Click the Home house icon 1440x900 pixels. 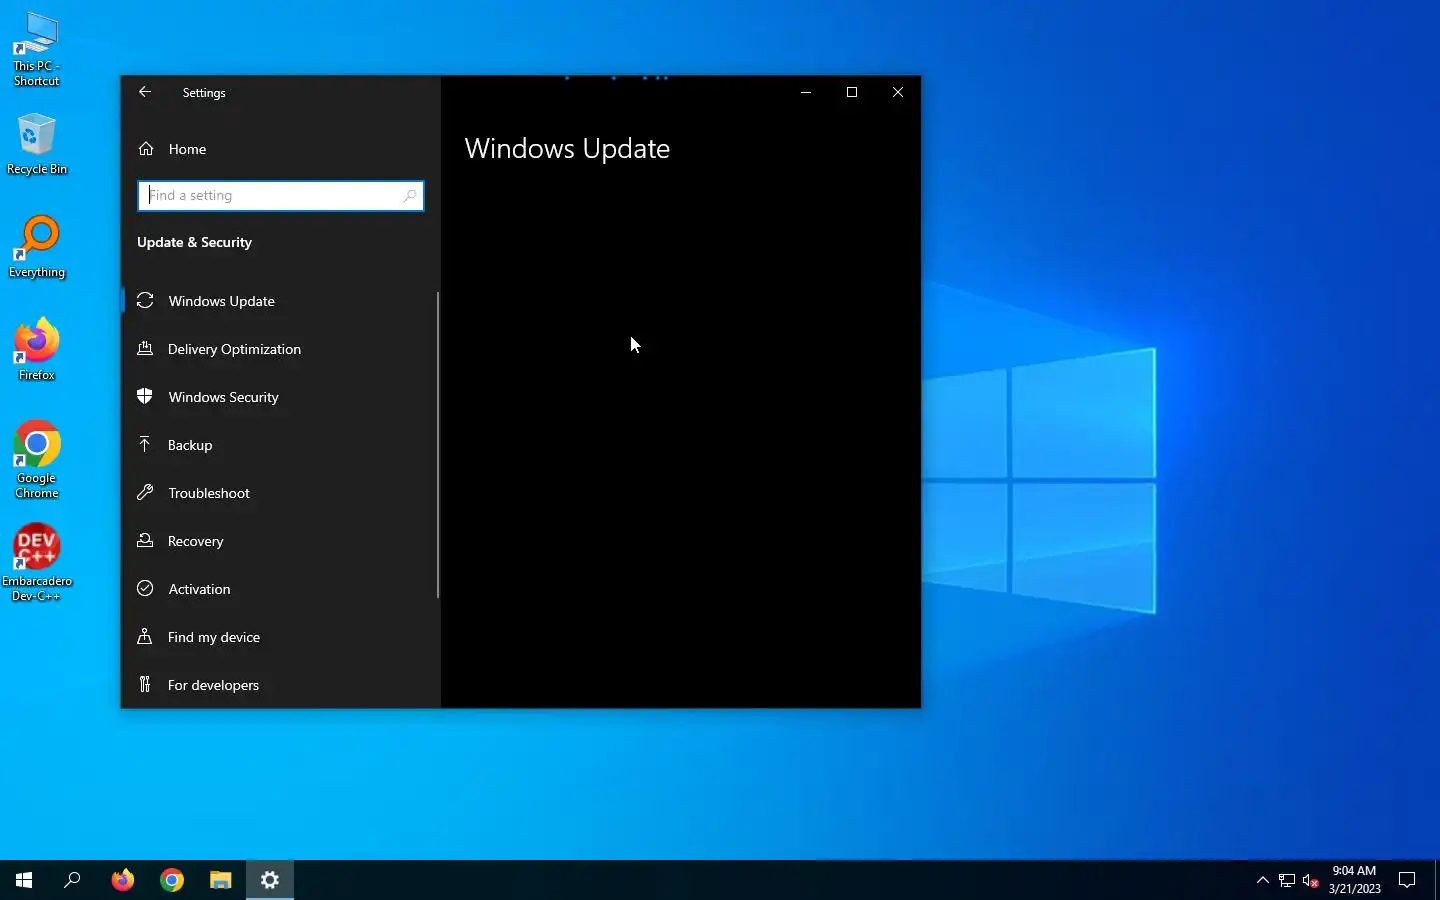pos(146,148)
